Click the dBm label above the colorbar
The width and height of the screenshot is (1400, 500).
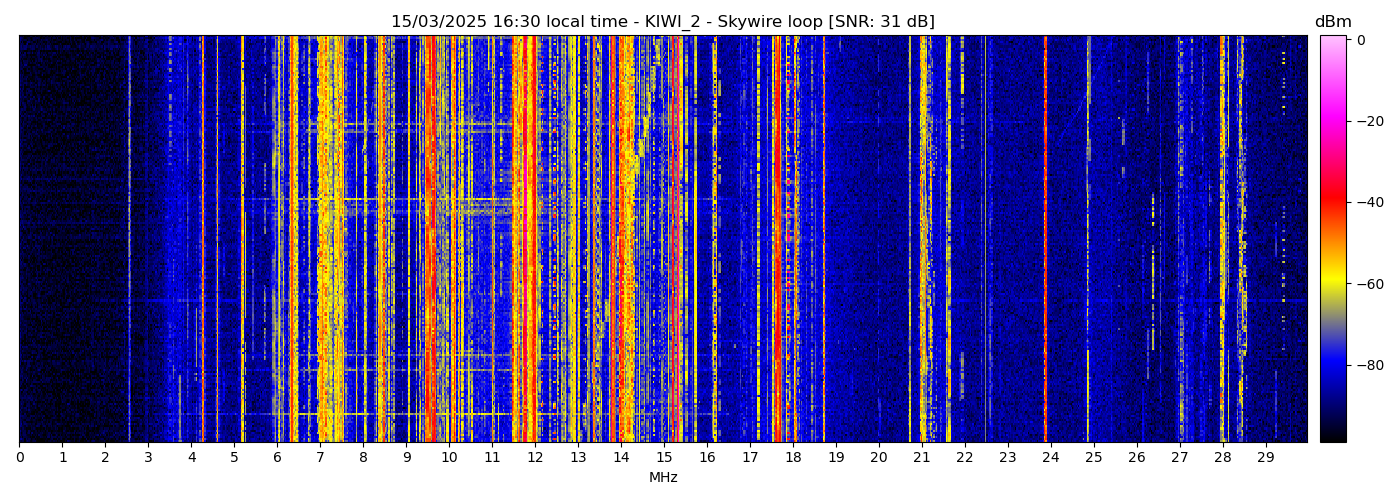[x=1332, y=22]
